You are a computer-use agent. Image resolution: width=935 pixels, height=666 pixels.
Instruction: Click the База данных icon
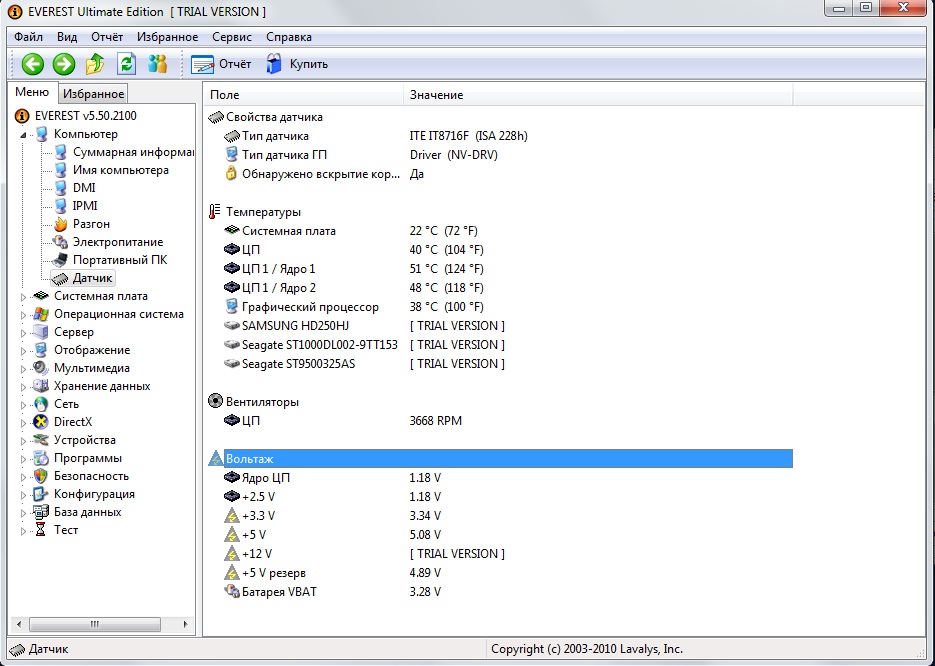click(41, 512)
